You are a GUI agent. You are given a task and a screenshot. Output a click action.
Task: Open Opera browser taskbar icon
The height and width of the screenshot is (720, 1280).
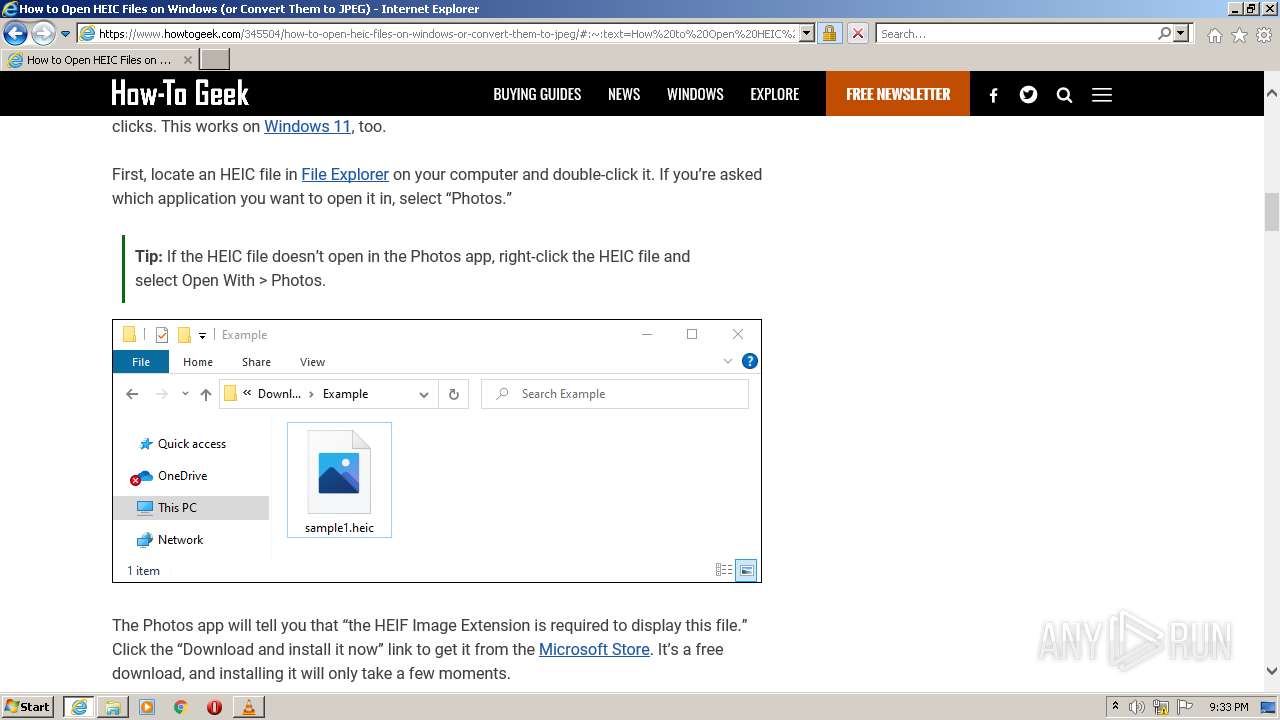pyautogui.click(x=214, y=707)
